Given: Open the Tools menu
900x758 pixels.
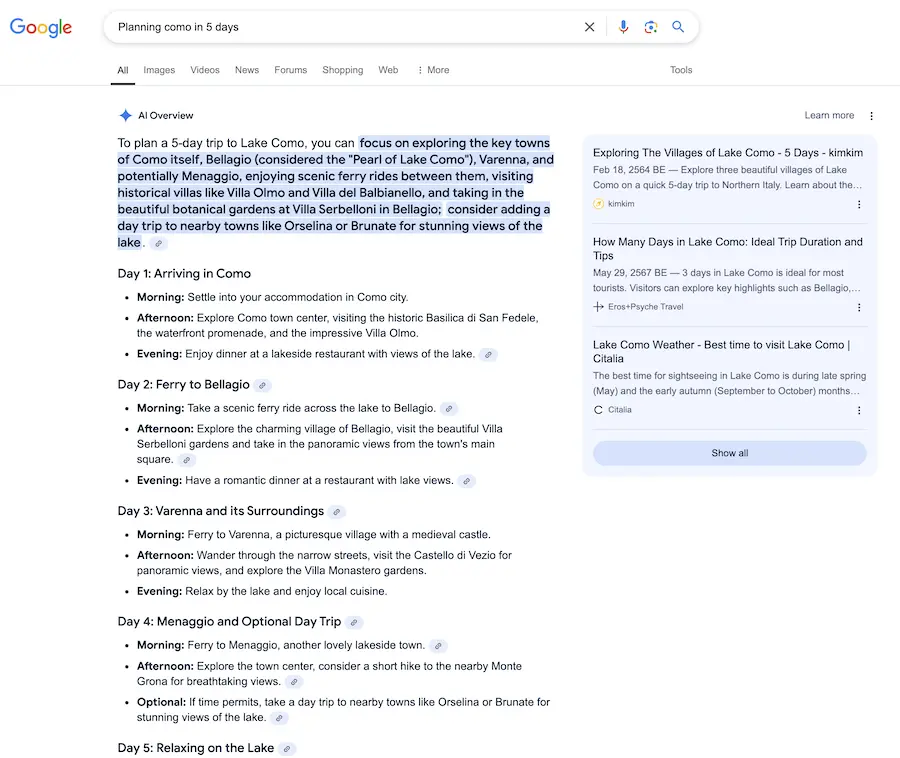Looking at the screenshot, I should click(681, 70).
